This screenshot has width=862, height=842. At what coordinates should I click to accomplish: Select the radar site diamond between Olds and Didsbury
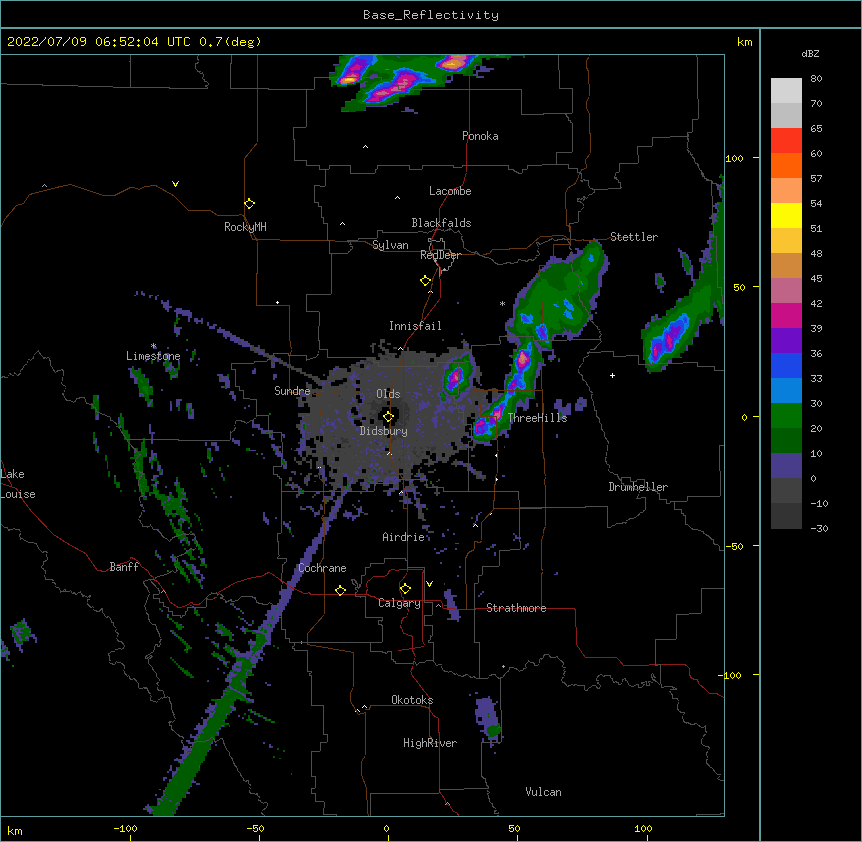pyautogui.click(x=388, y=417)
